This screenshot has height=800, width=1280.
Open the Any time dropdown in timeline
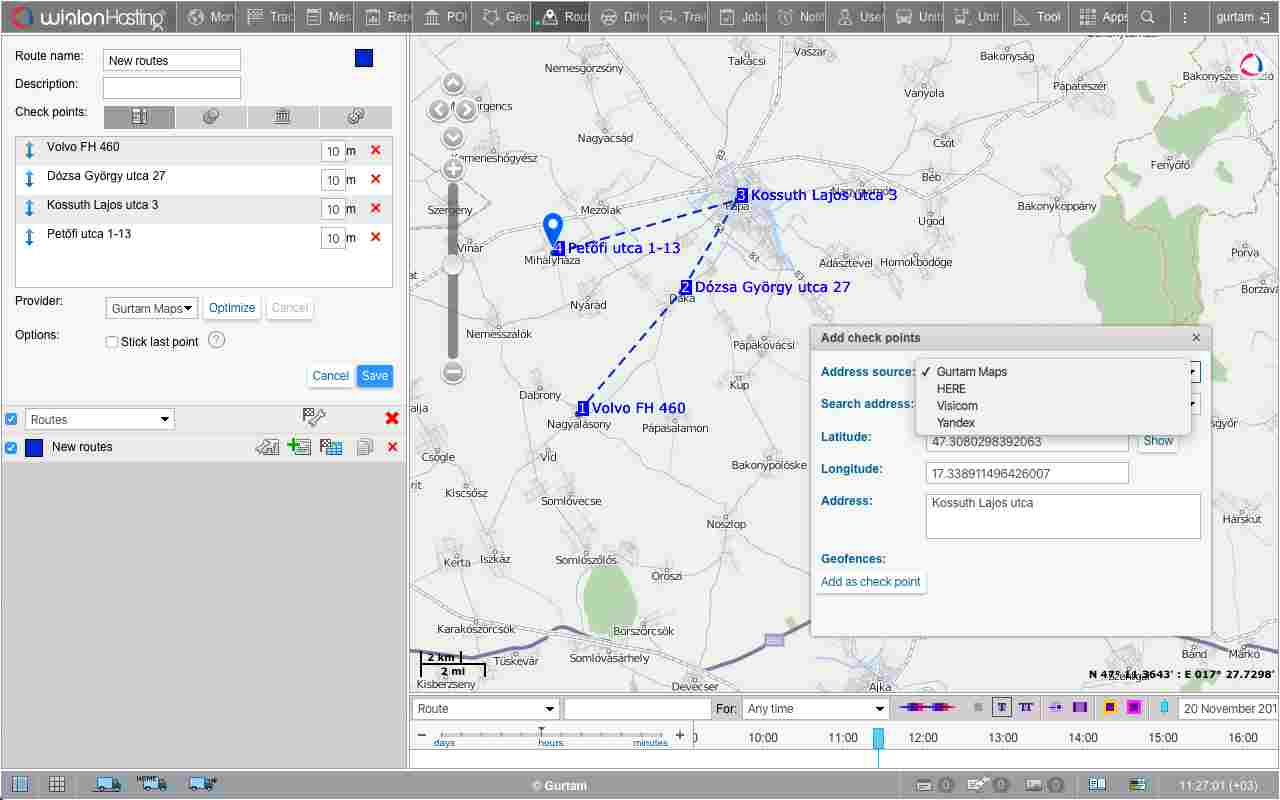tap(815, 708)
